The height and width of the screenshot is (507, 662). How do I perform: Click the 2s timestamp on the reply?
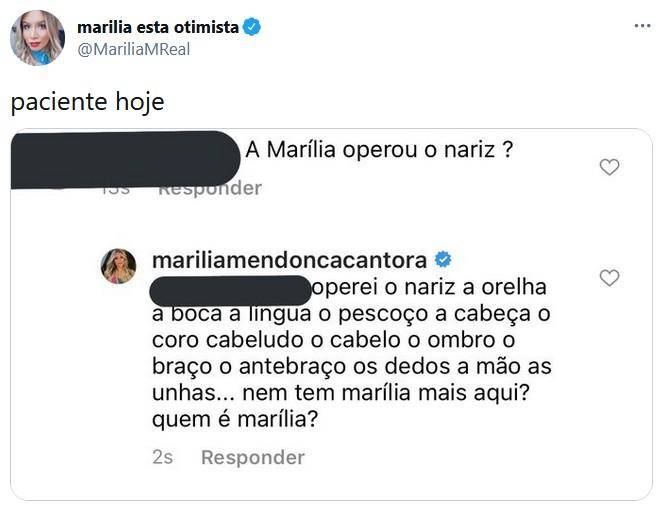click(163, 457)
